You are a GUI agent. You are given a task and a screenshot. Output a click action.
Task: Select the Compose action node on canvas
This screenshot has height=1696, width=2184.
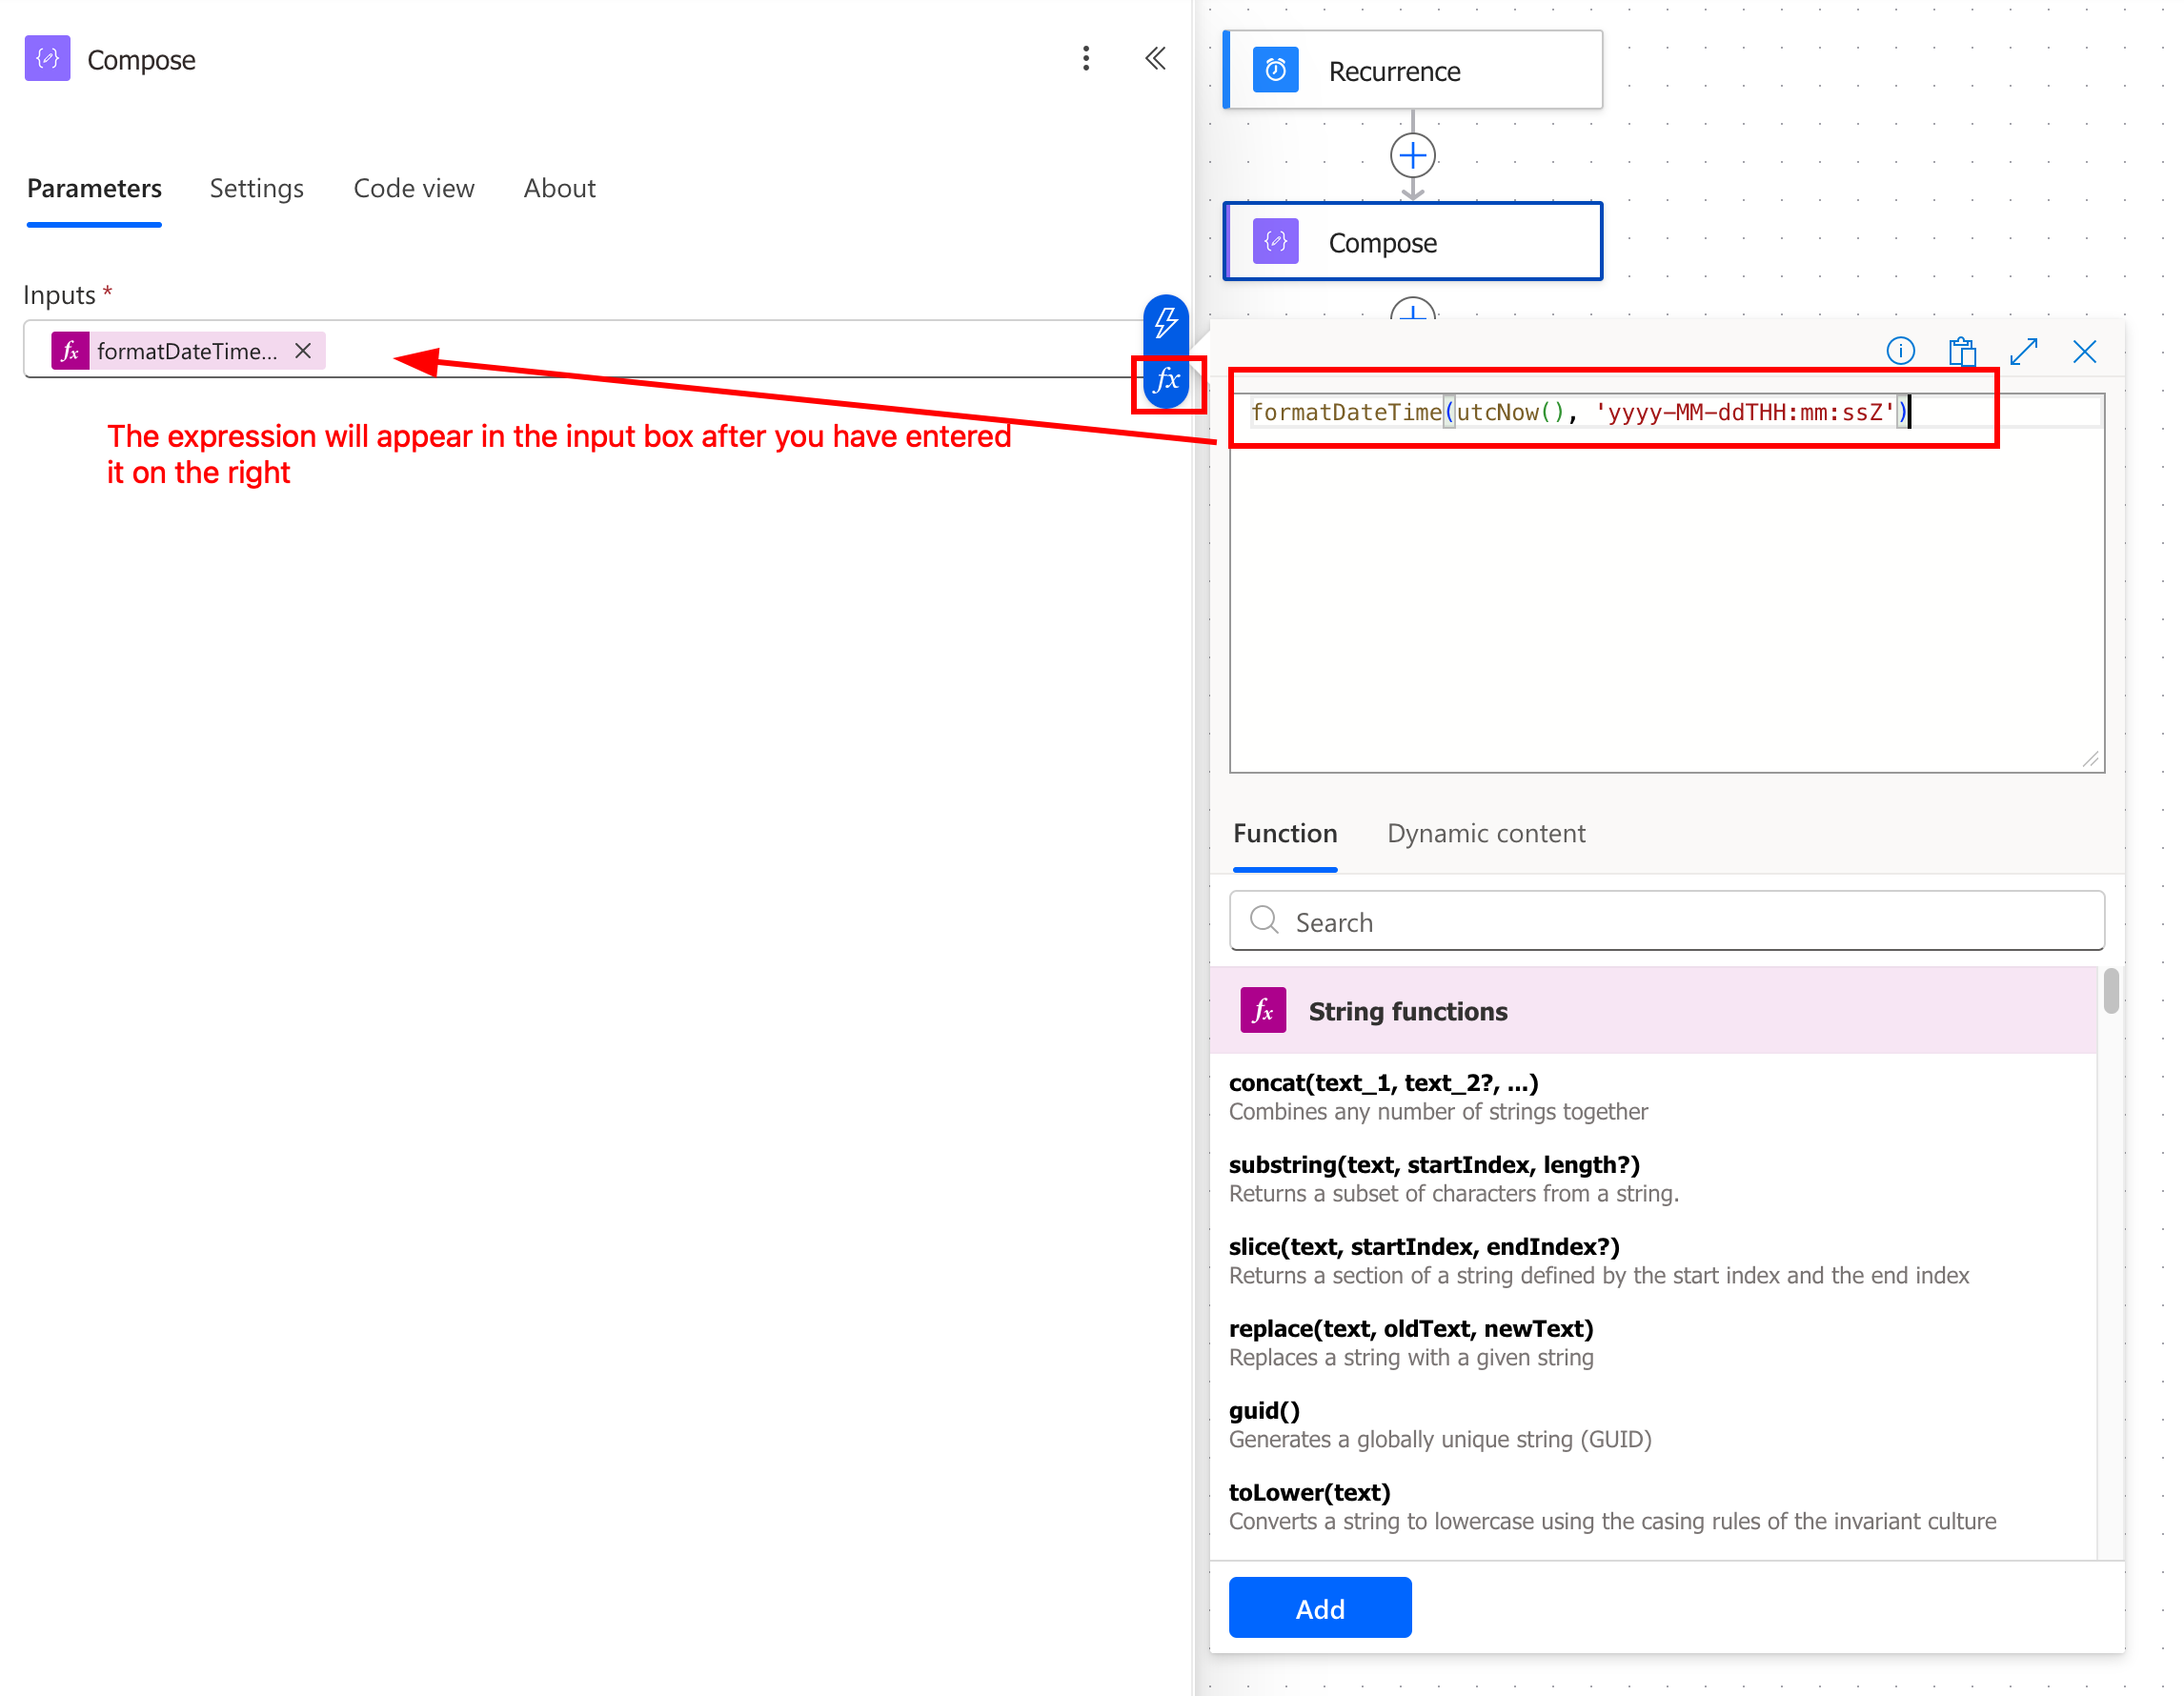click(1412, 242)
